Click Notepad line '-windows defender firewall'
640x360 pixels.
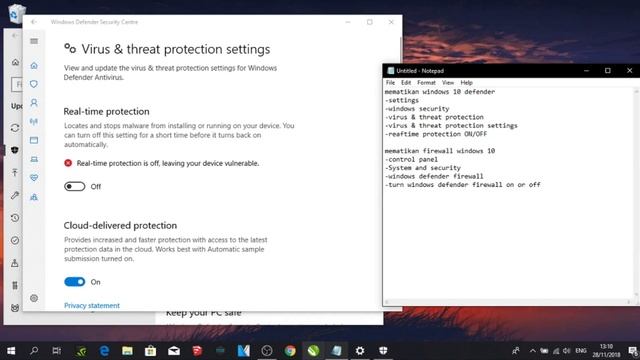(434, 176)
